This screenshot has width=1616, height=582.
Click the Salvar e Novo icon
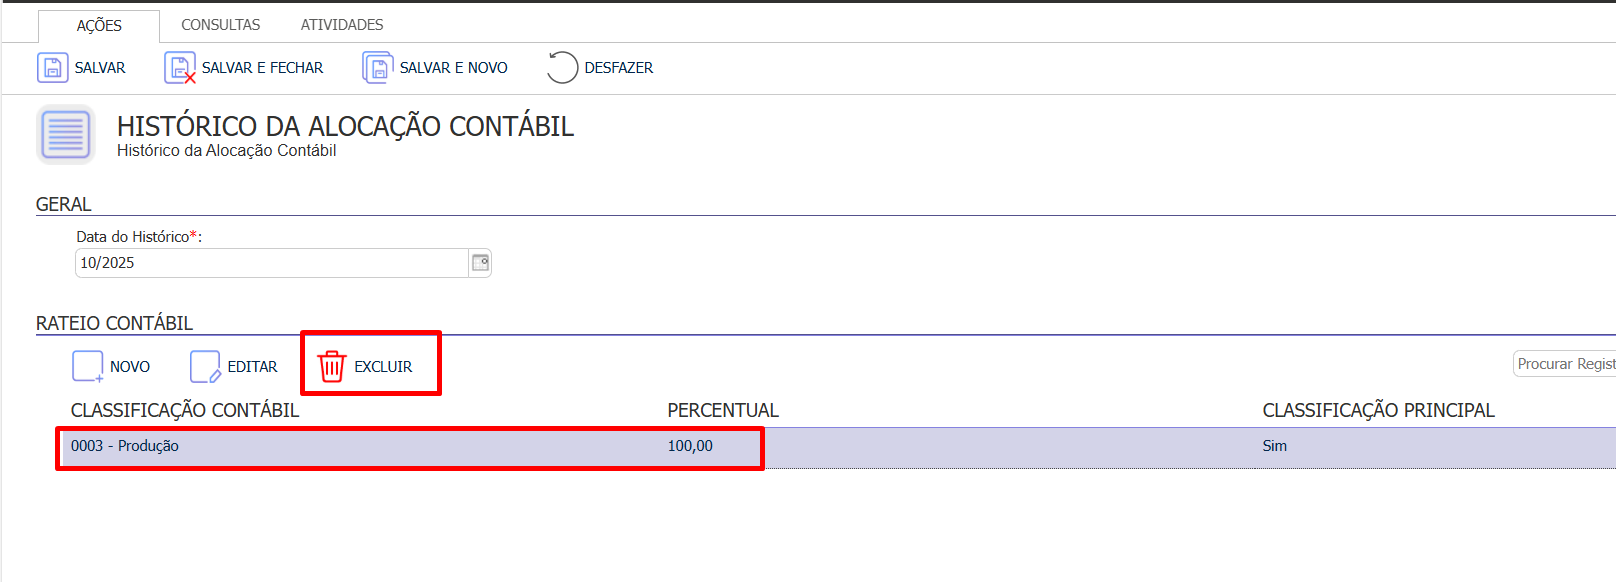(377, 68)
